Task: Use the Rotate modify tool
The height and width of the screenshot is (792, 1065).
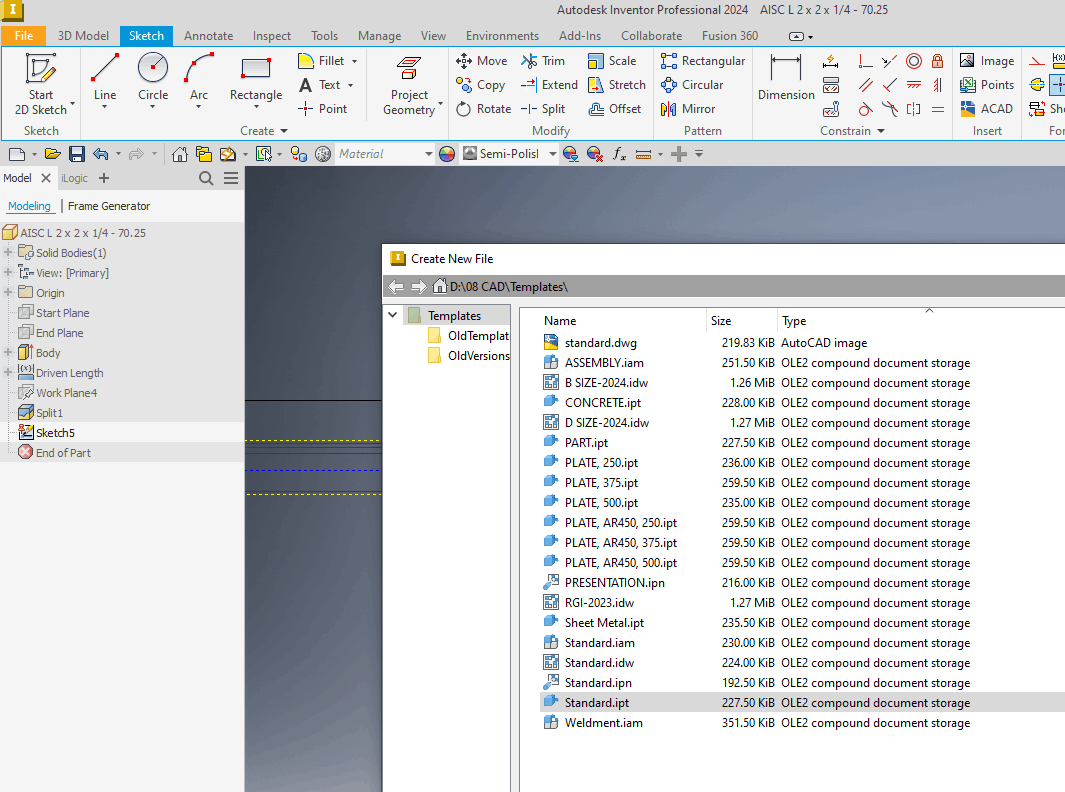Action: (x=483, y=109)
